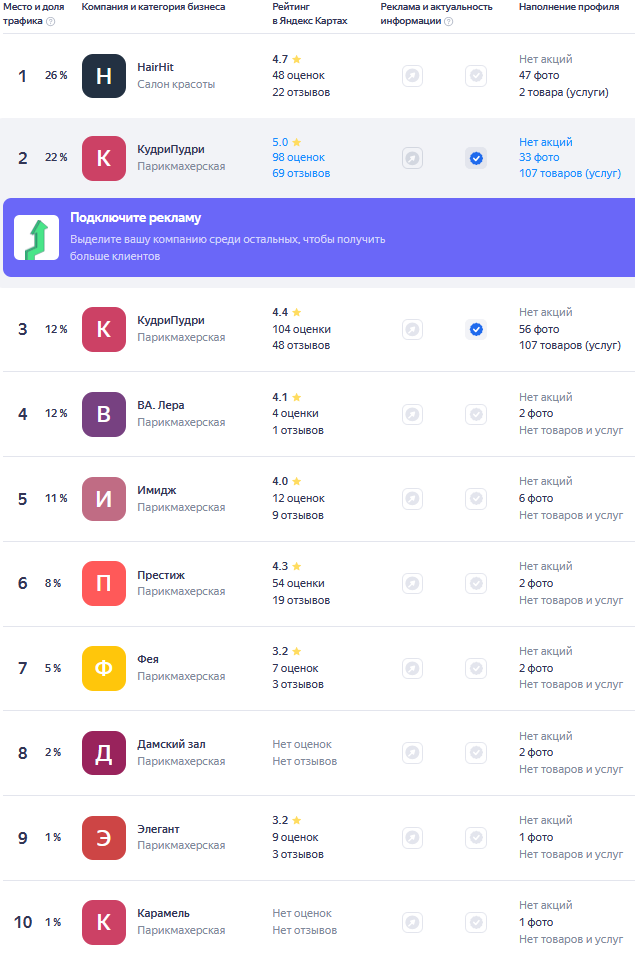Click the yellow Ф avatar of Фея
Screen dimensions: 635x960
click(103, 668)
